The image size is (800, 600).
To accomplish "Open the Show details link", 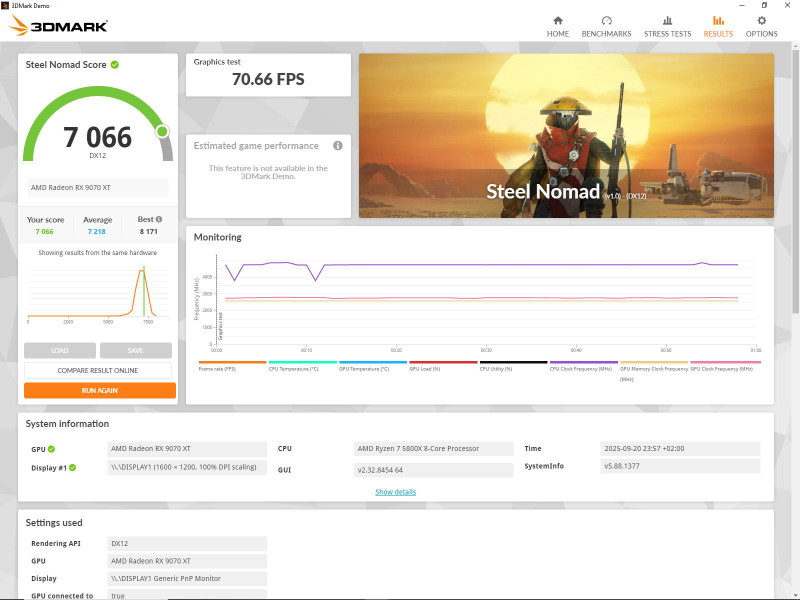I will tap(395, 492).
